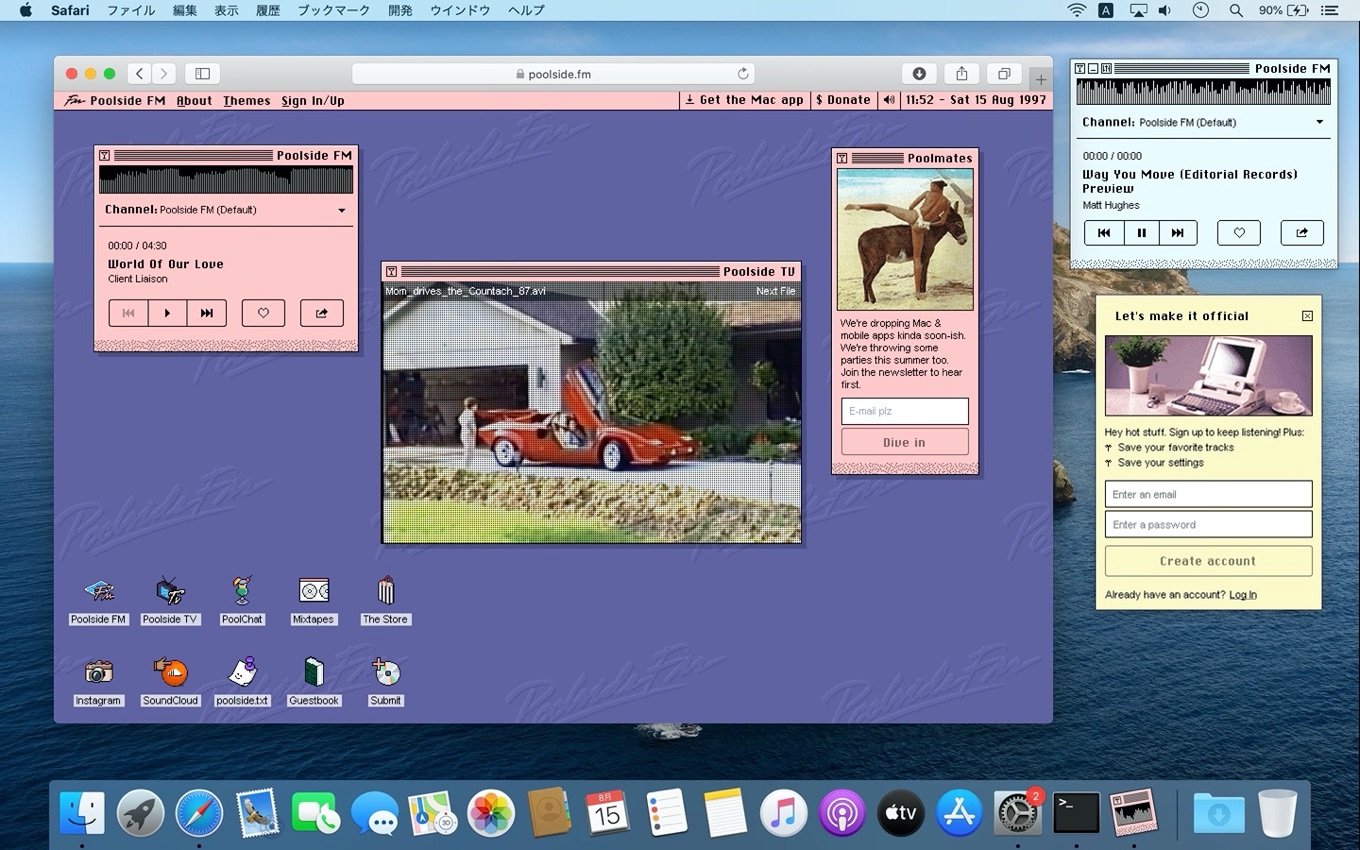
Task: Open the Poolside FM desktop icon
Action: coord(98,600)
